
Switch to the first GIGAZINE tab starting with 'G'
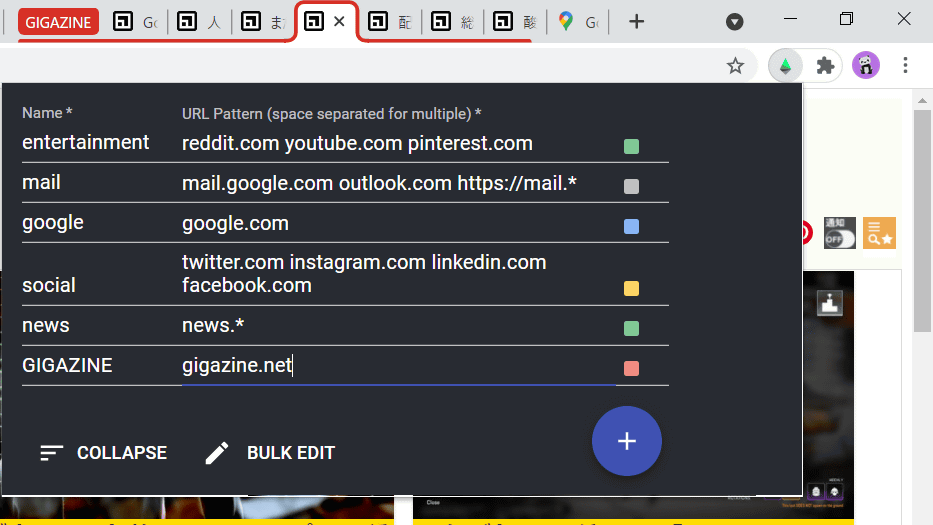[137, 23]
